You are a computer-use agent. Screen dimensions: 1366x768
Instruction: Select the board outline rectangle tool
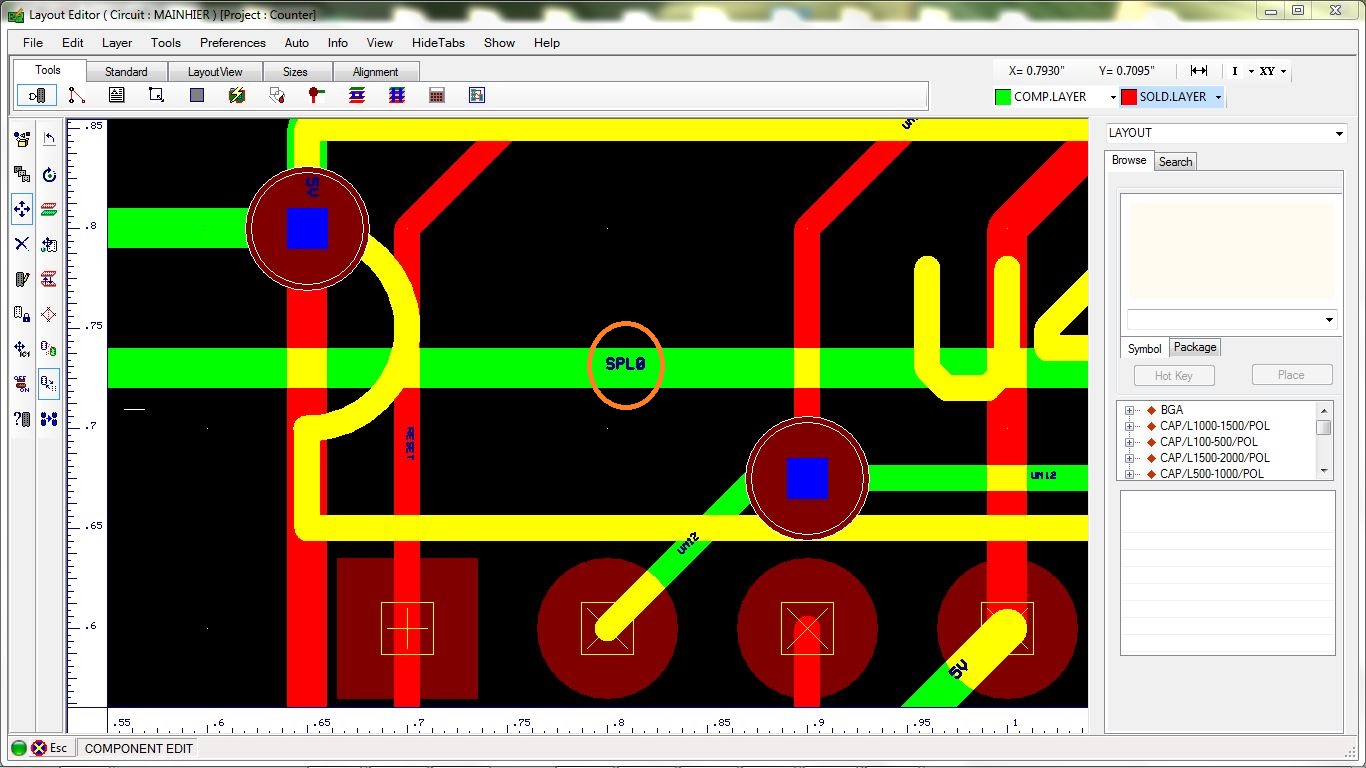pyautogui.click(x=157, y=96)
